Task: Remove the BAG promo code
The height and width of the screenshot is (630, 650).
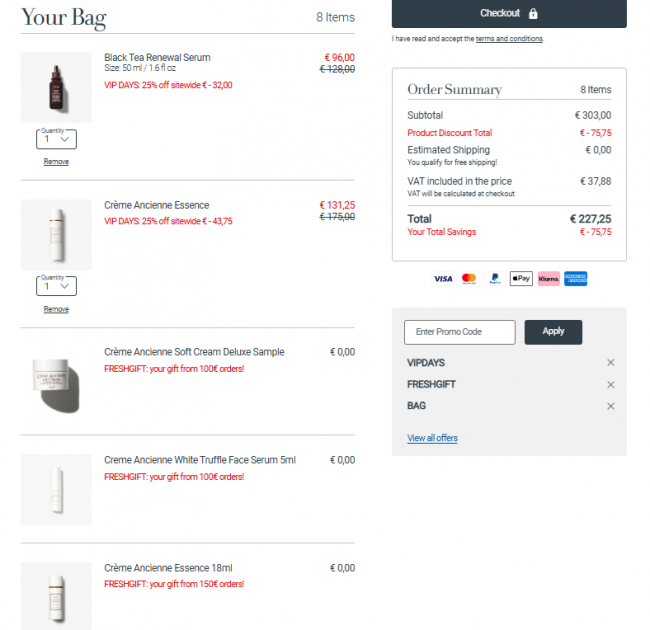Action: 611,406
